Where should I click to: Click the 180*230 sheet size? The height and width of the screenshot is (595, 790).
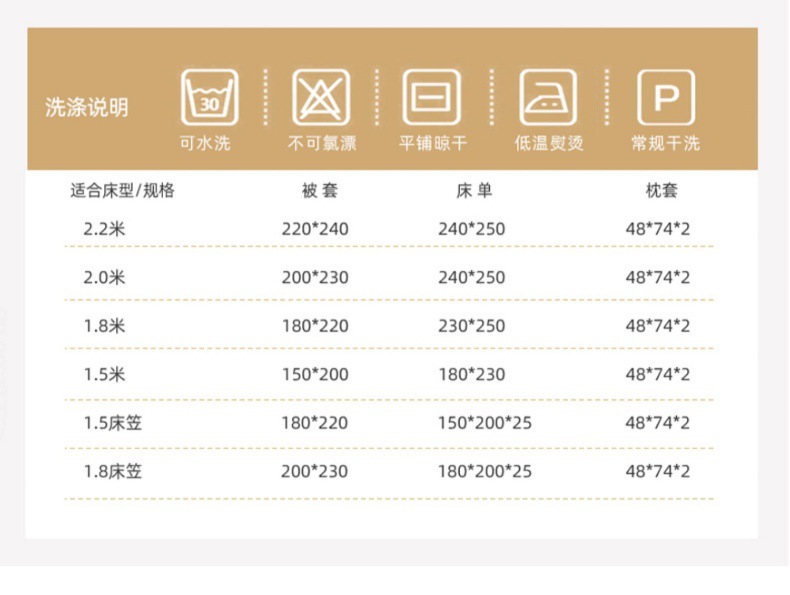pos(472,374)
